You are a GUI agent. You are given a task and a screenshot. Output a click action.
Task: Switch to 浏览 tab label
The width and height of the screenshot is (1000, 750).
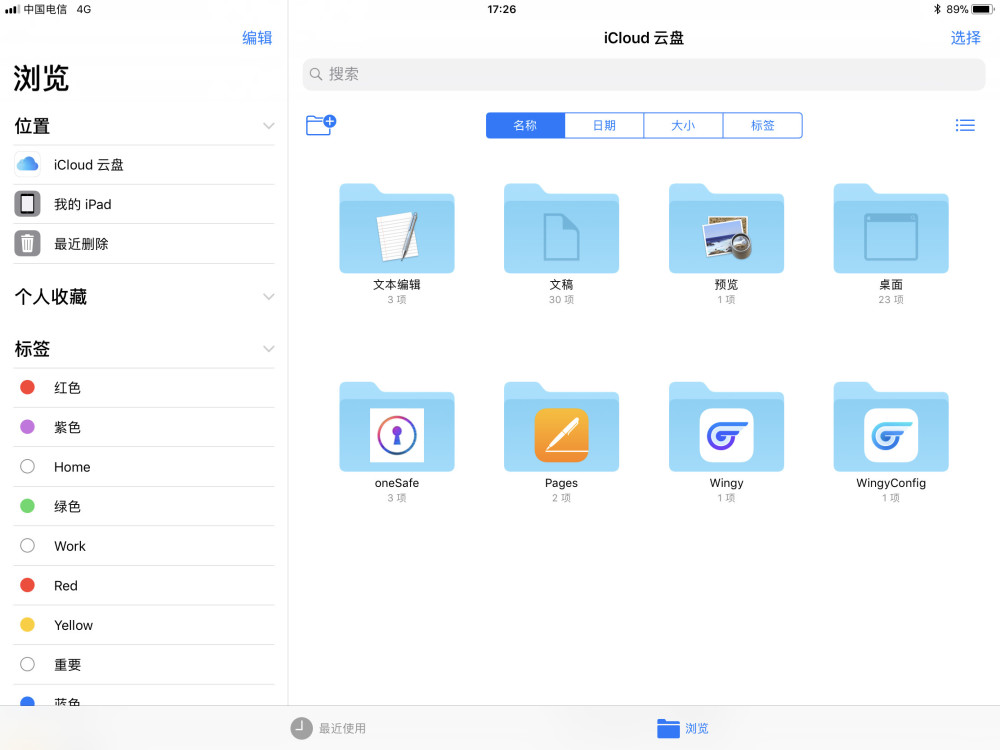696,728
